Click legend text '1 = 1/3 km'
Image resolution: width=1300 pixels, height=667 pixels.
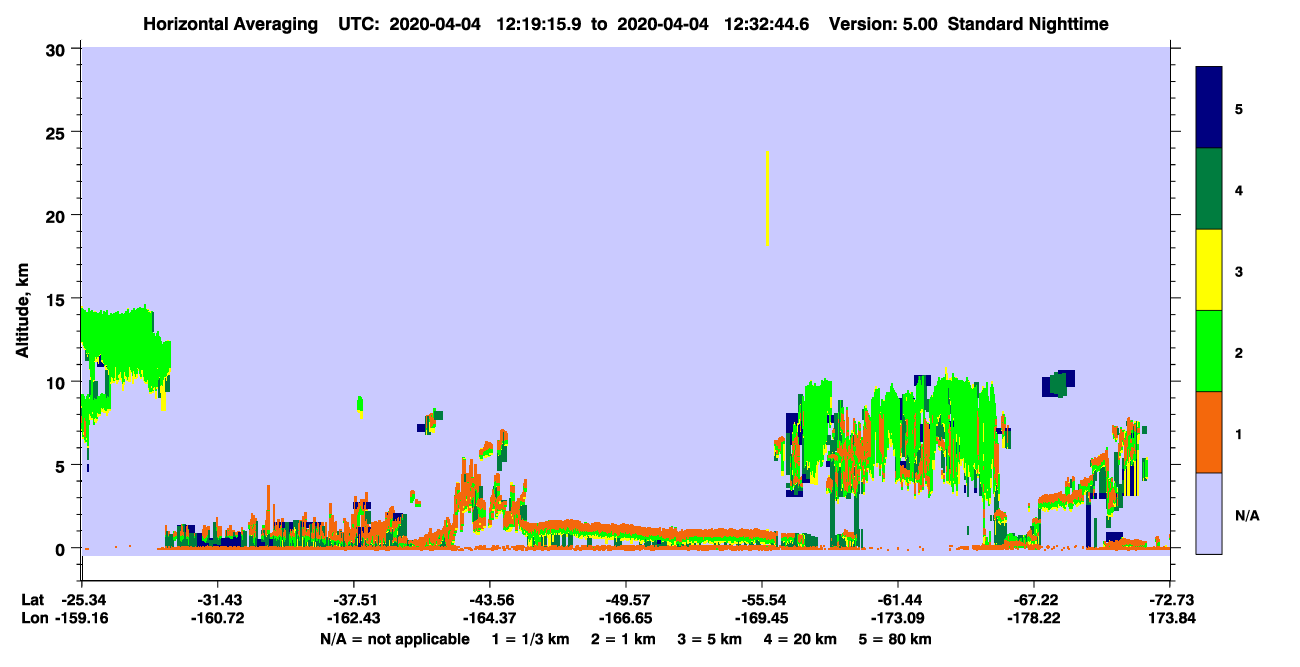(529, 639)
